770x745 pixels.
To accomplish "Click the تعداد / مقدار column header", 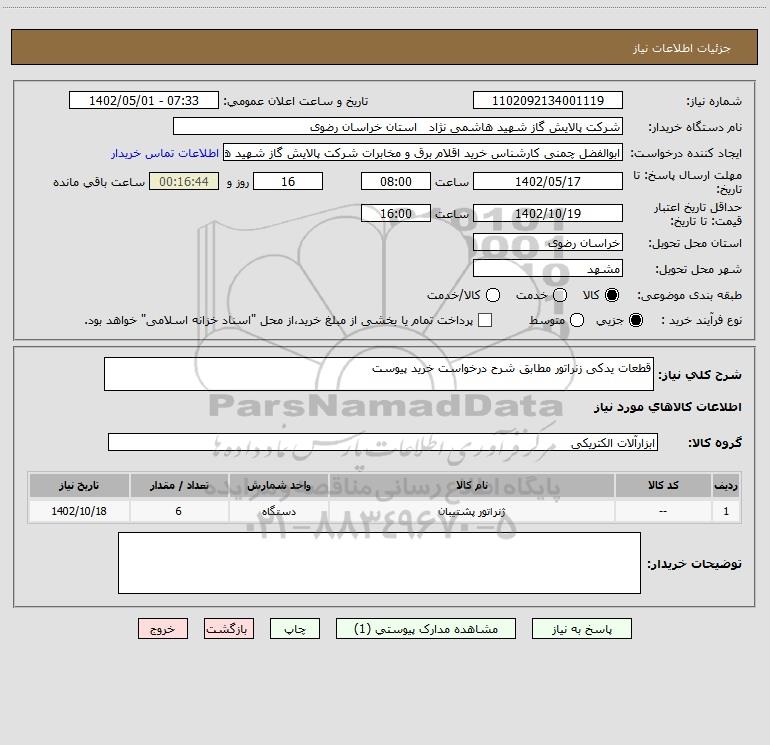I will coord(179,485).
